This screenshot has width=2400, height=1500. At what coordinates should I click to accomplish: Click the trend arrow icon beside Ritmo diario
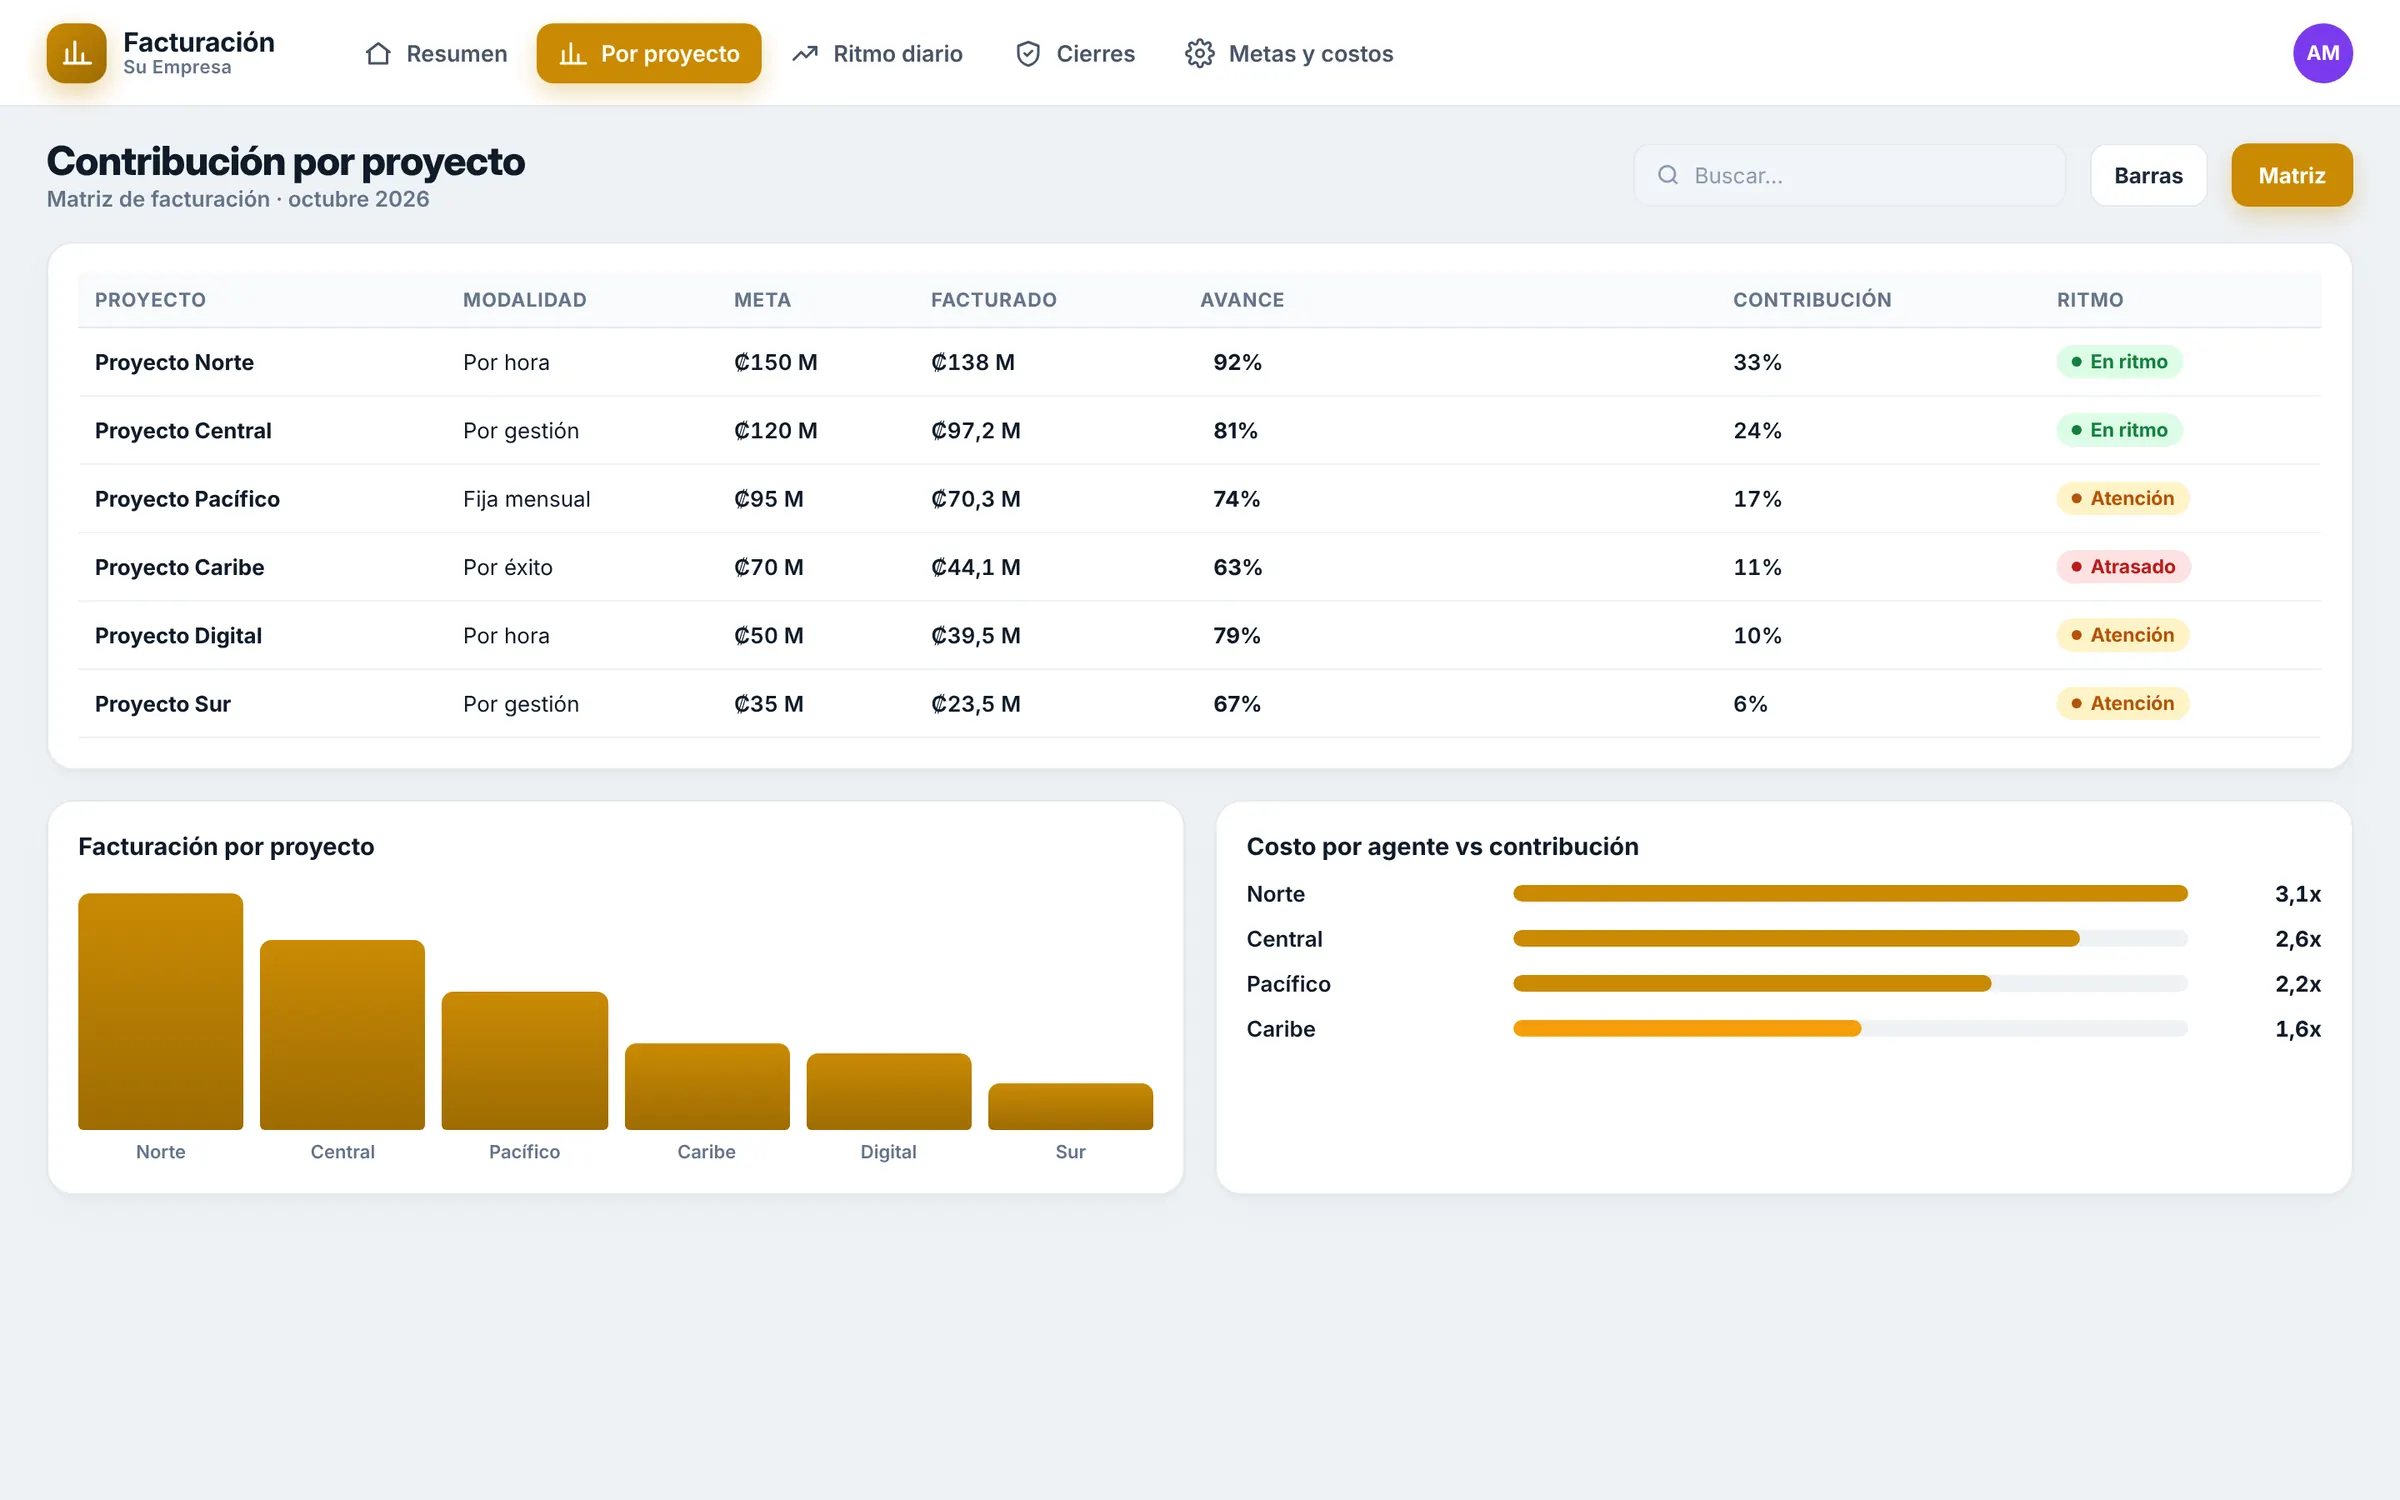(805, 54)
